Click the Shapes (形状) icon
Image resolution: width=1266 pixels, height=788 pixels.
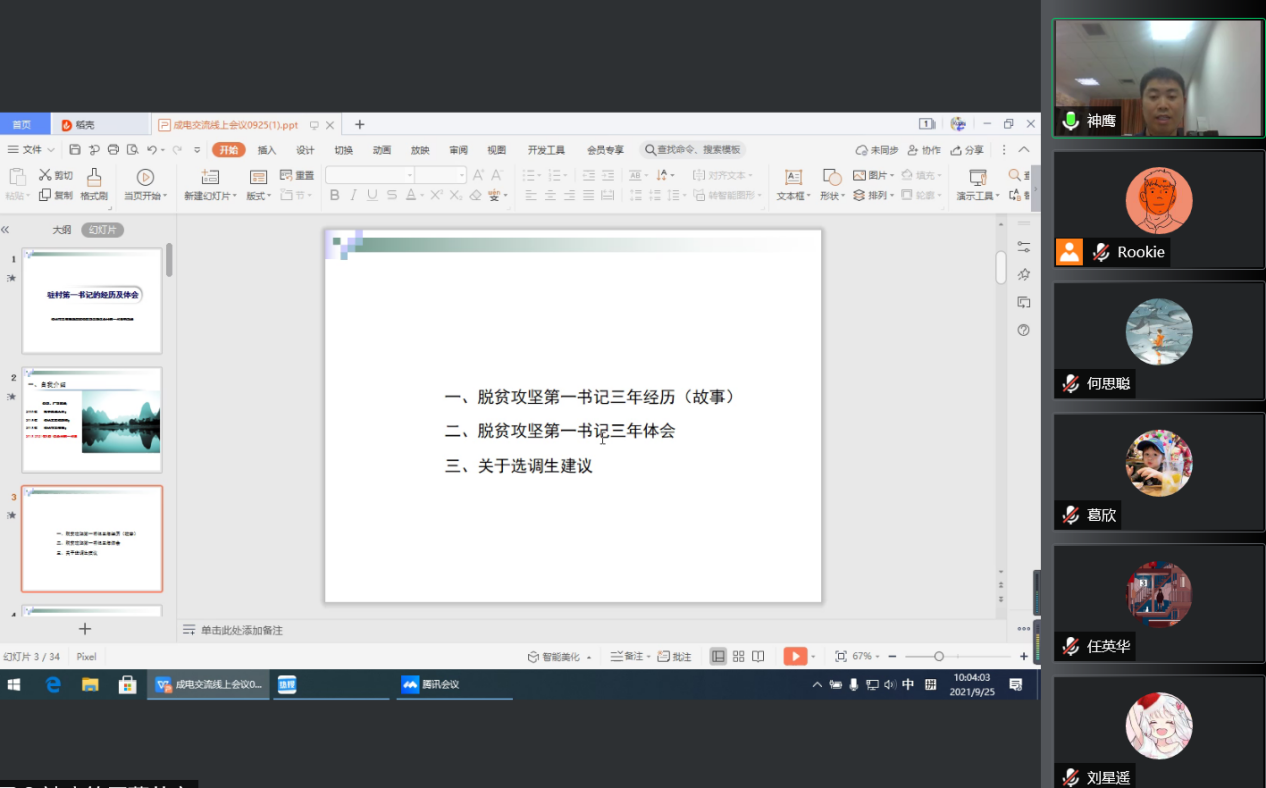831,177
